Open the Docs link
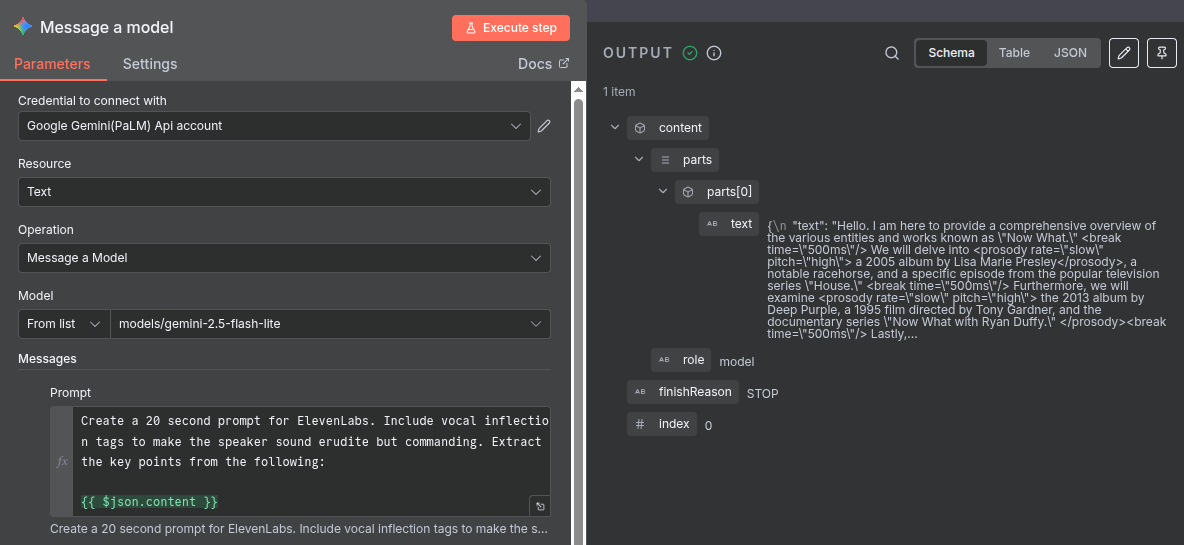Image resolution: width=1184 pixels, height=545 pixels. (544, 64)
